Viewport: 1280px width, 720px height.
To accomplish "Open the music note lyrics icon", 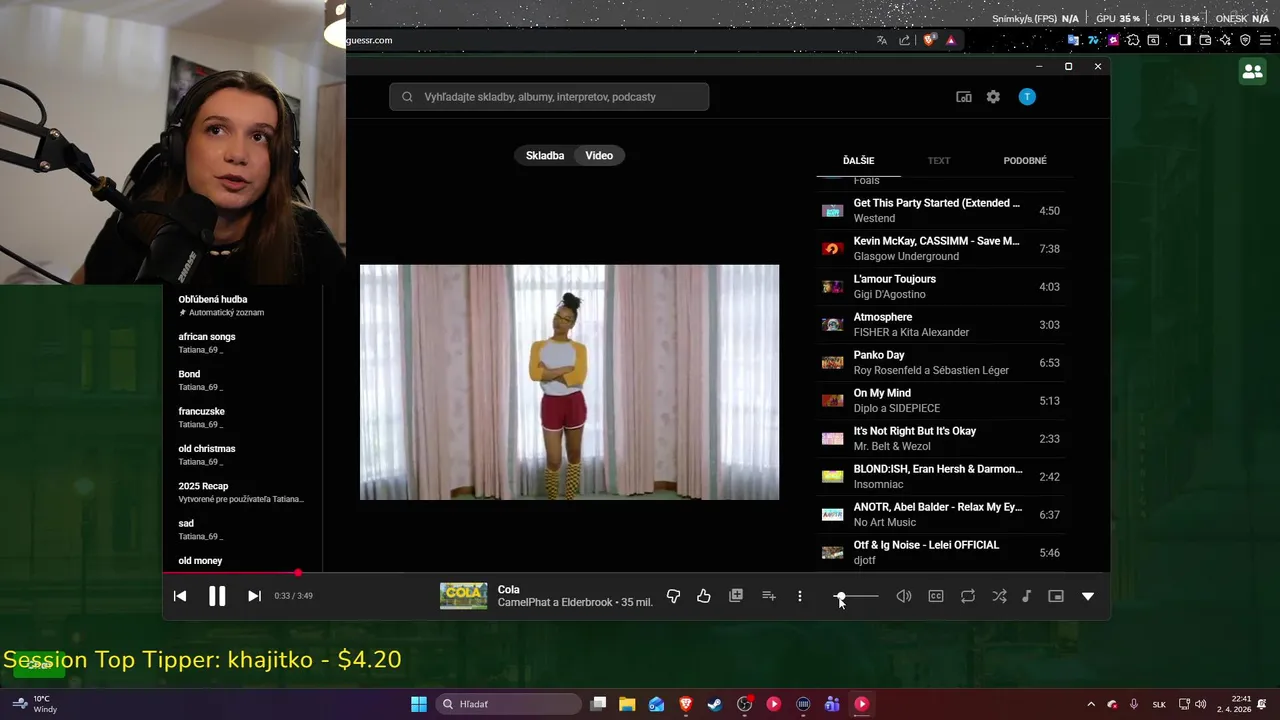I will [x=1026, y=596].
